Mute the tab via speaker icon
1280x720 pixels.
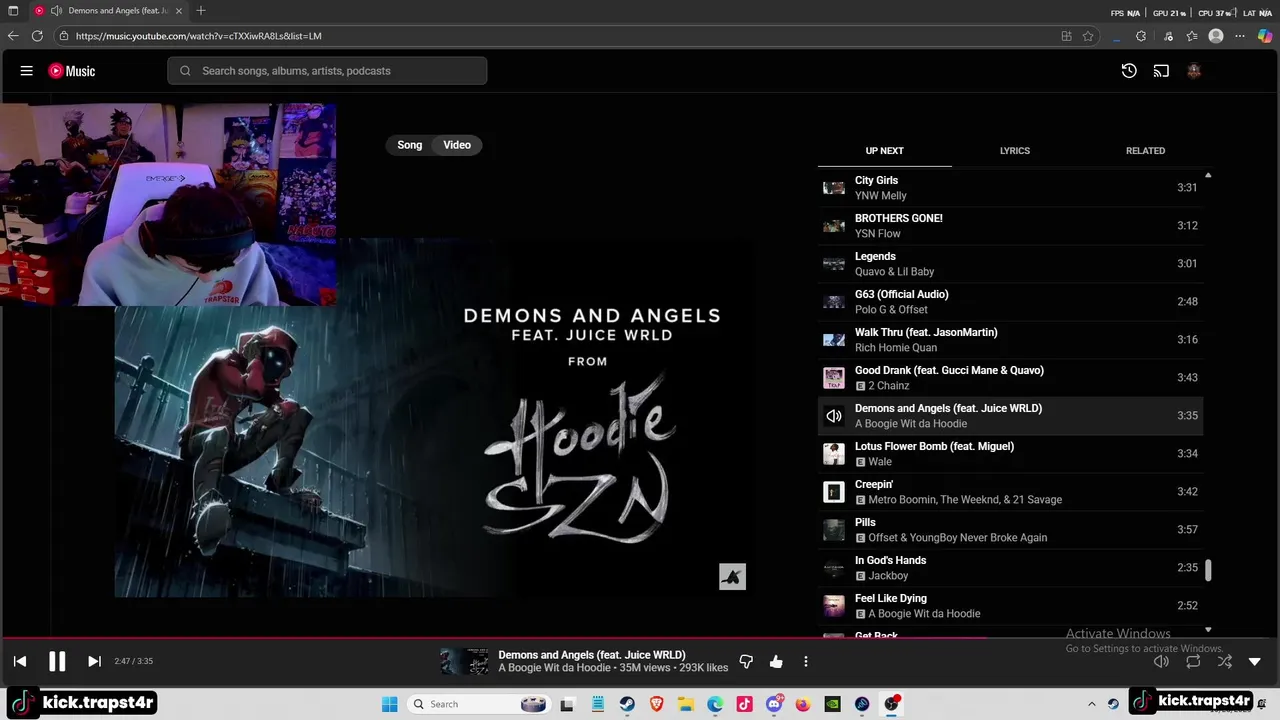coord(56,11)
